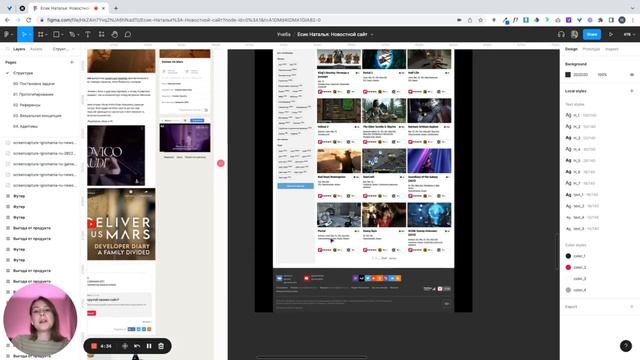640x360 pixels.
Task: Switch to the Prototype tab
Action: tap(591, 49)
